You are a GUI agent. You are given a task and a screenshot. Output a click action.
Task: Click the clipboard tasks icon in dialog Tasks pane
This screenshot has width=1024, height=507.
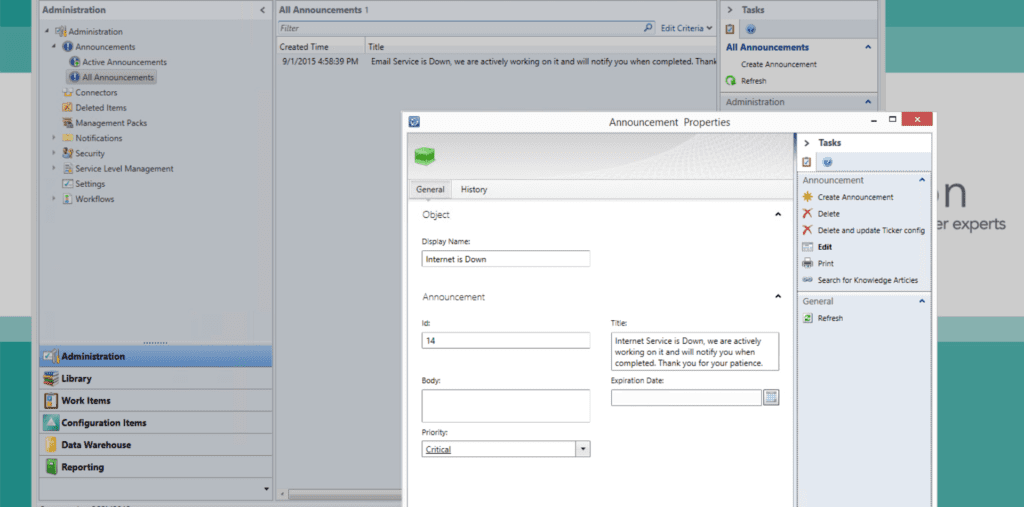807,161
